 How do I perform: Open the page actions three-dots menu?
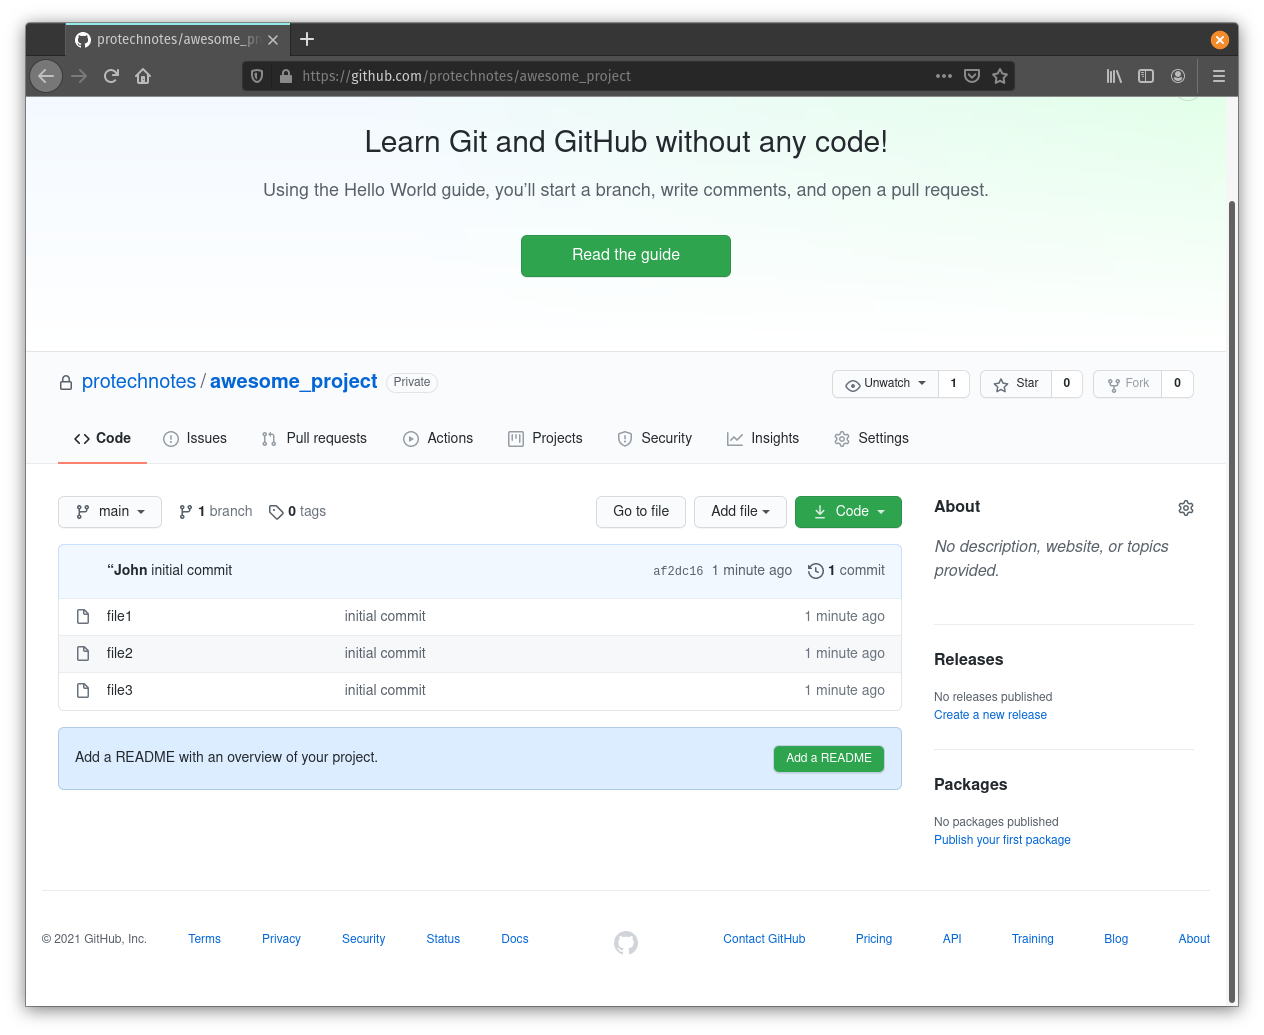point(944,76)
